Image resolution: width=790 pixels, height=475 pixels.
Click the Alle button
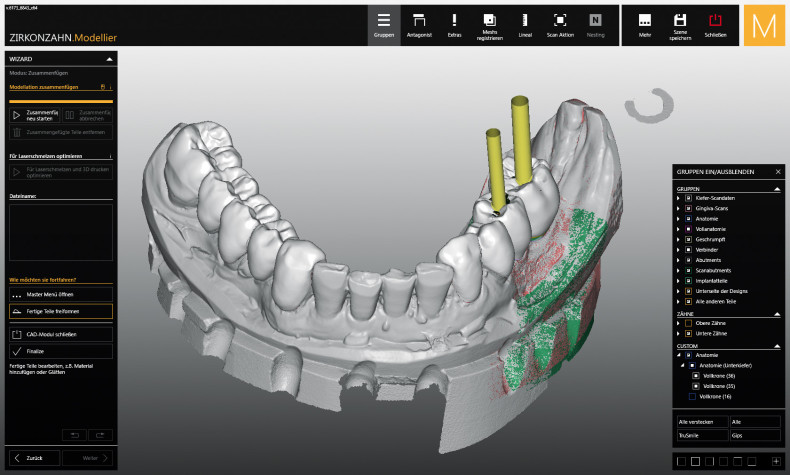[x=755, y=422]
